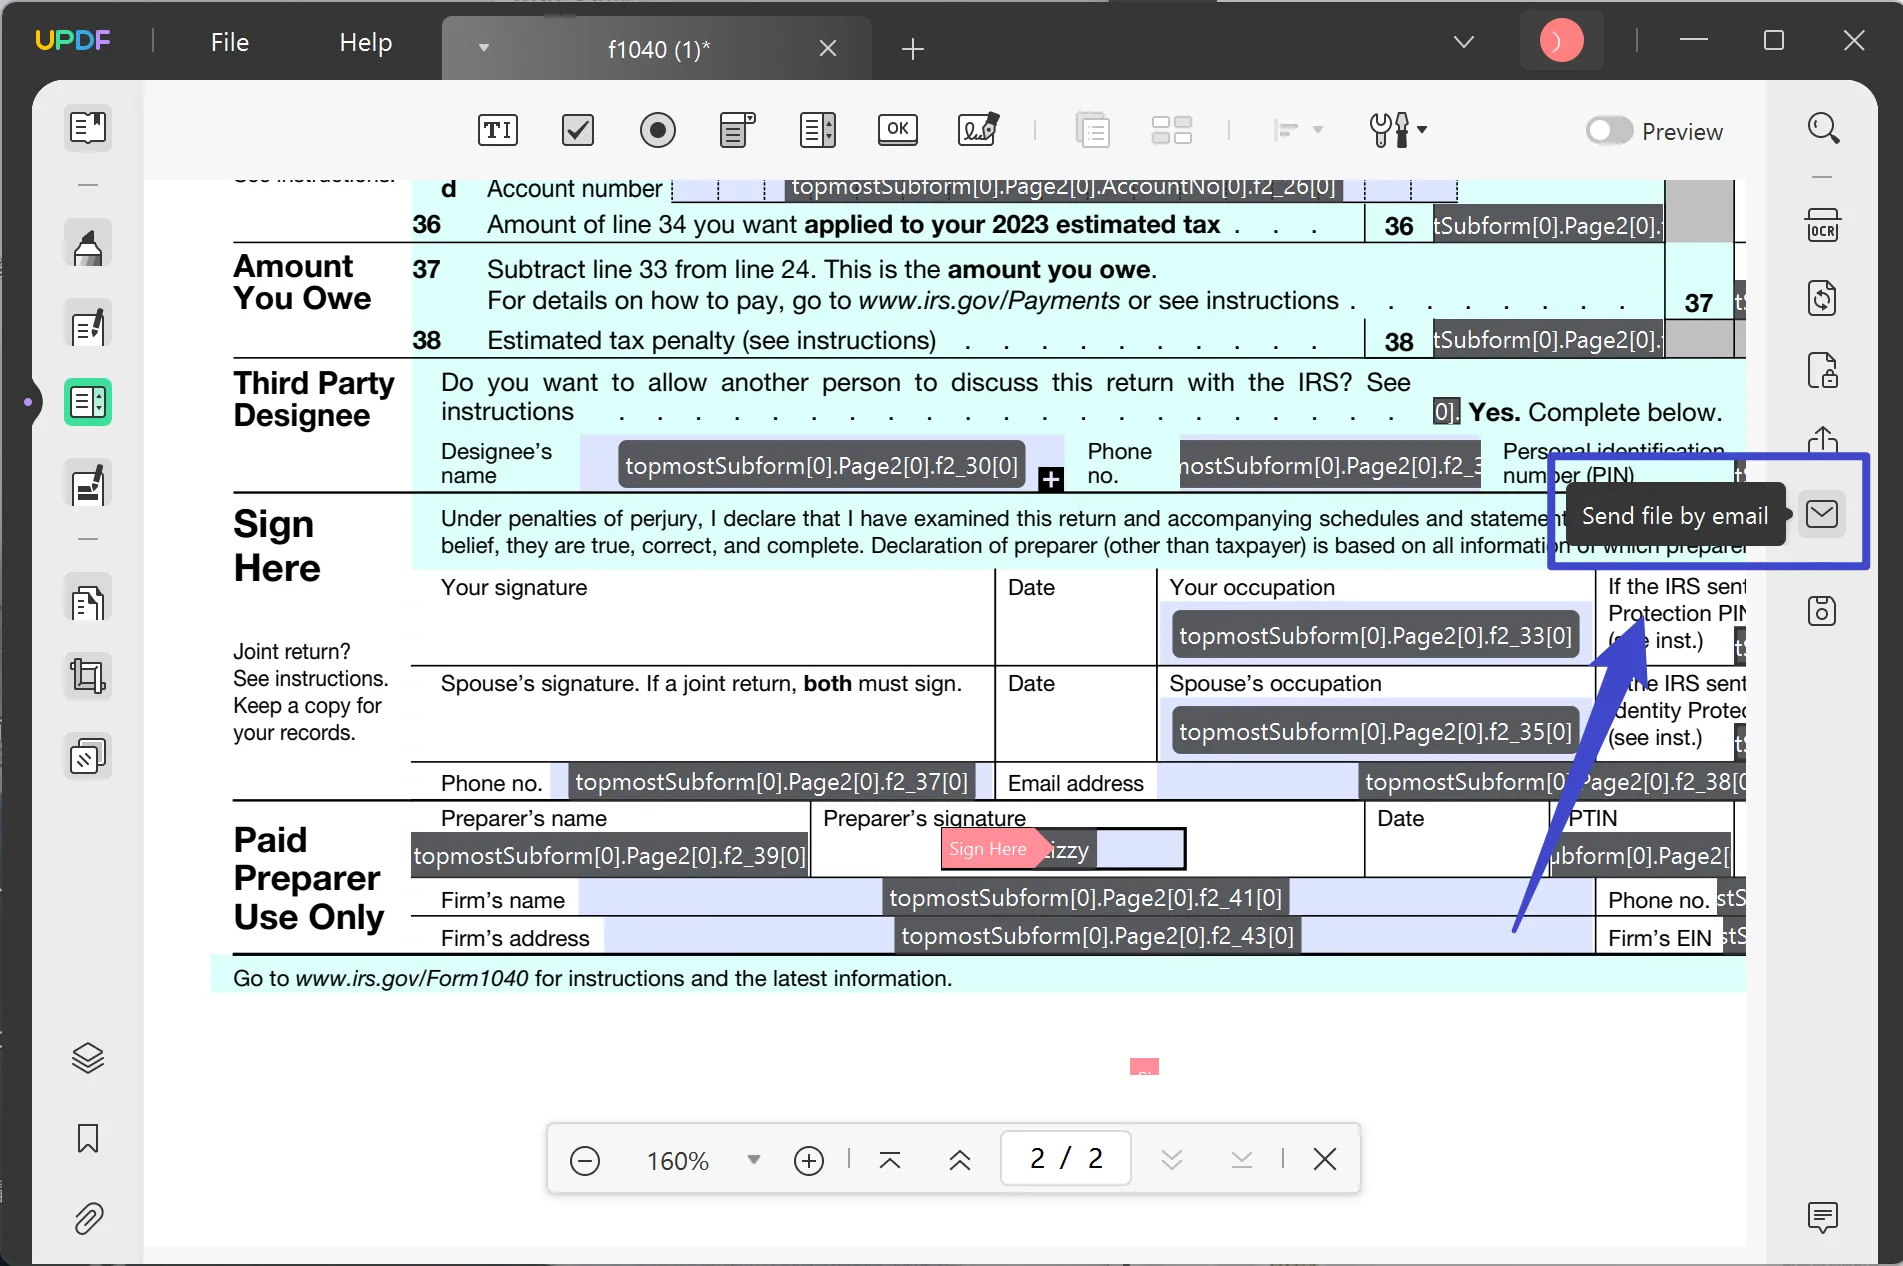Open the Attachments paperclip panel
Screen dimensions: 1903x1266
click(x=88, y=1218)
